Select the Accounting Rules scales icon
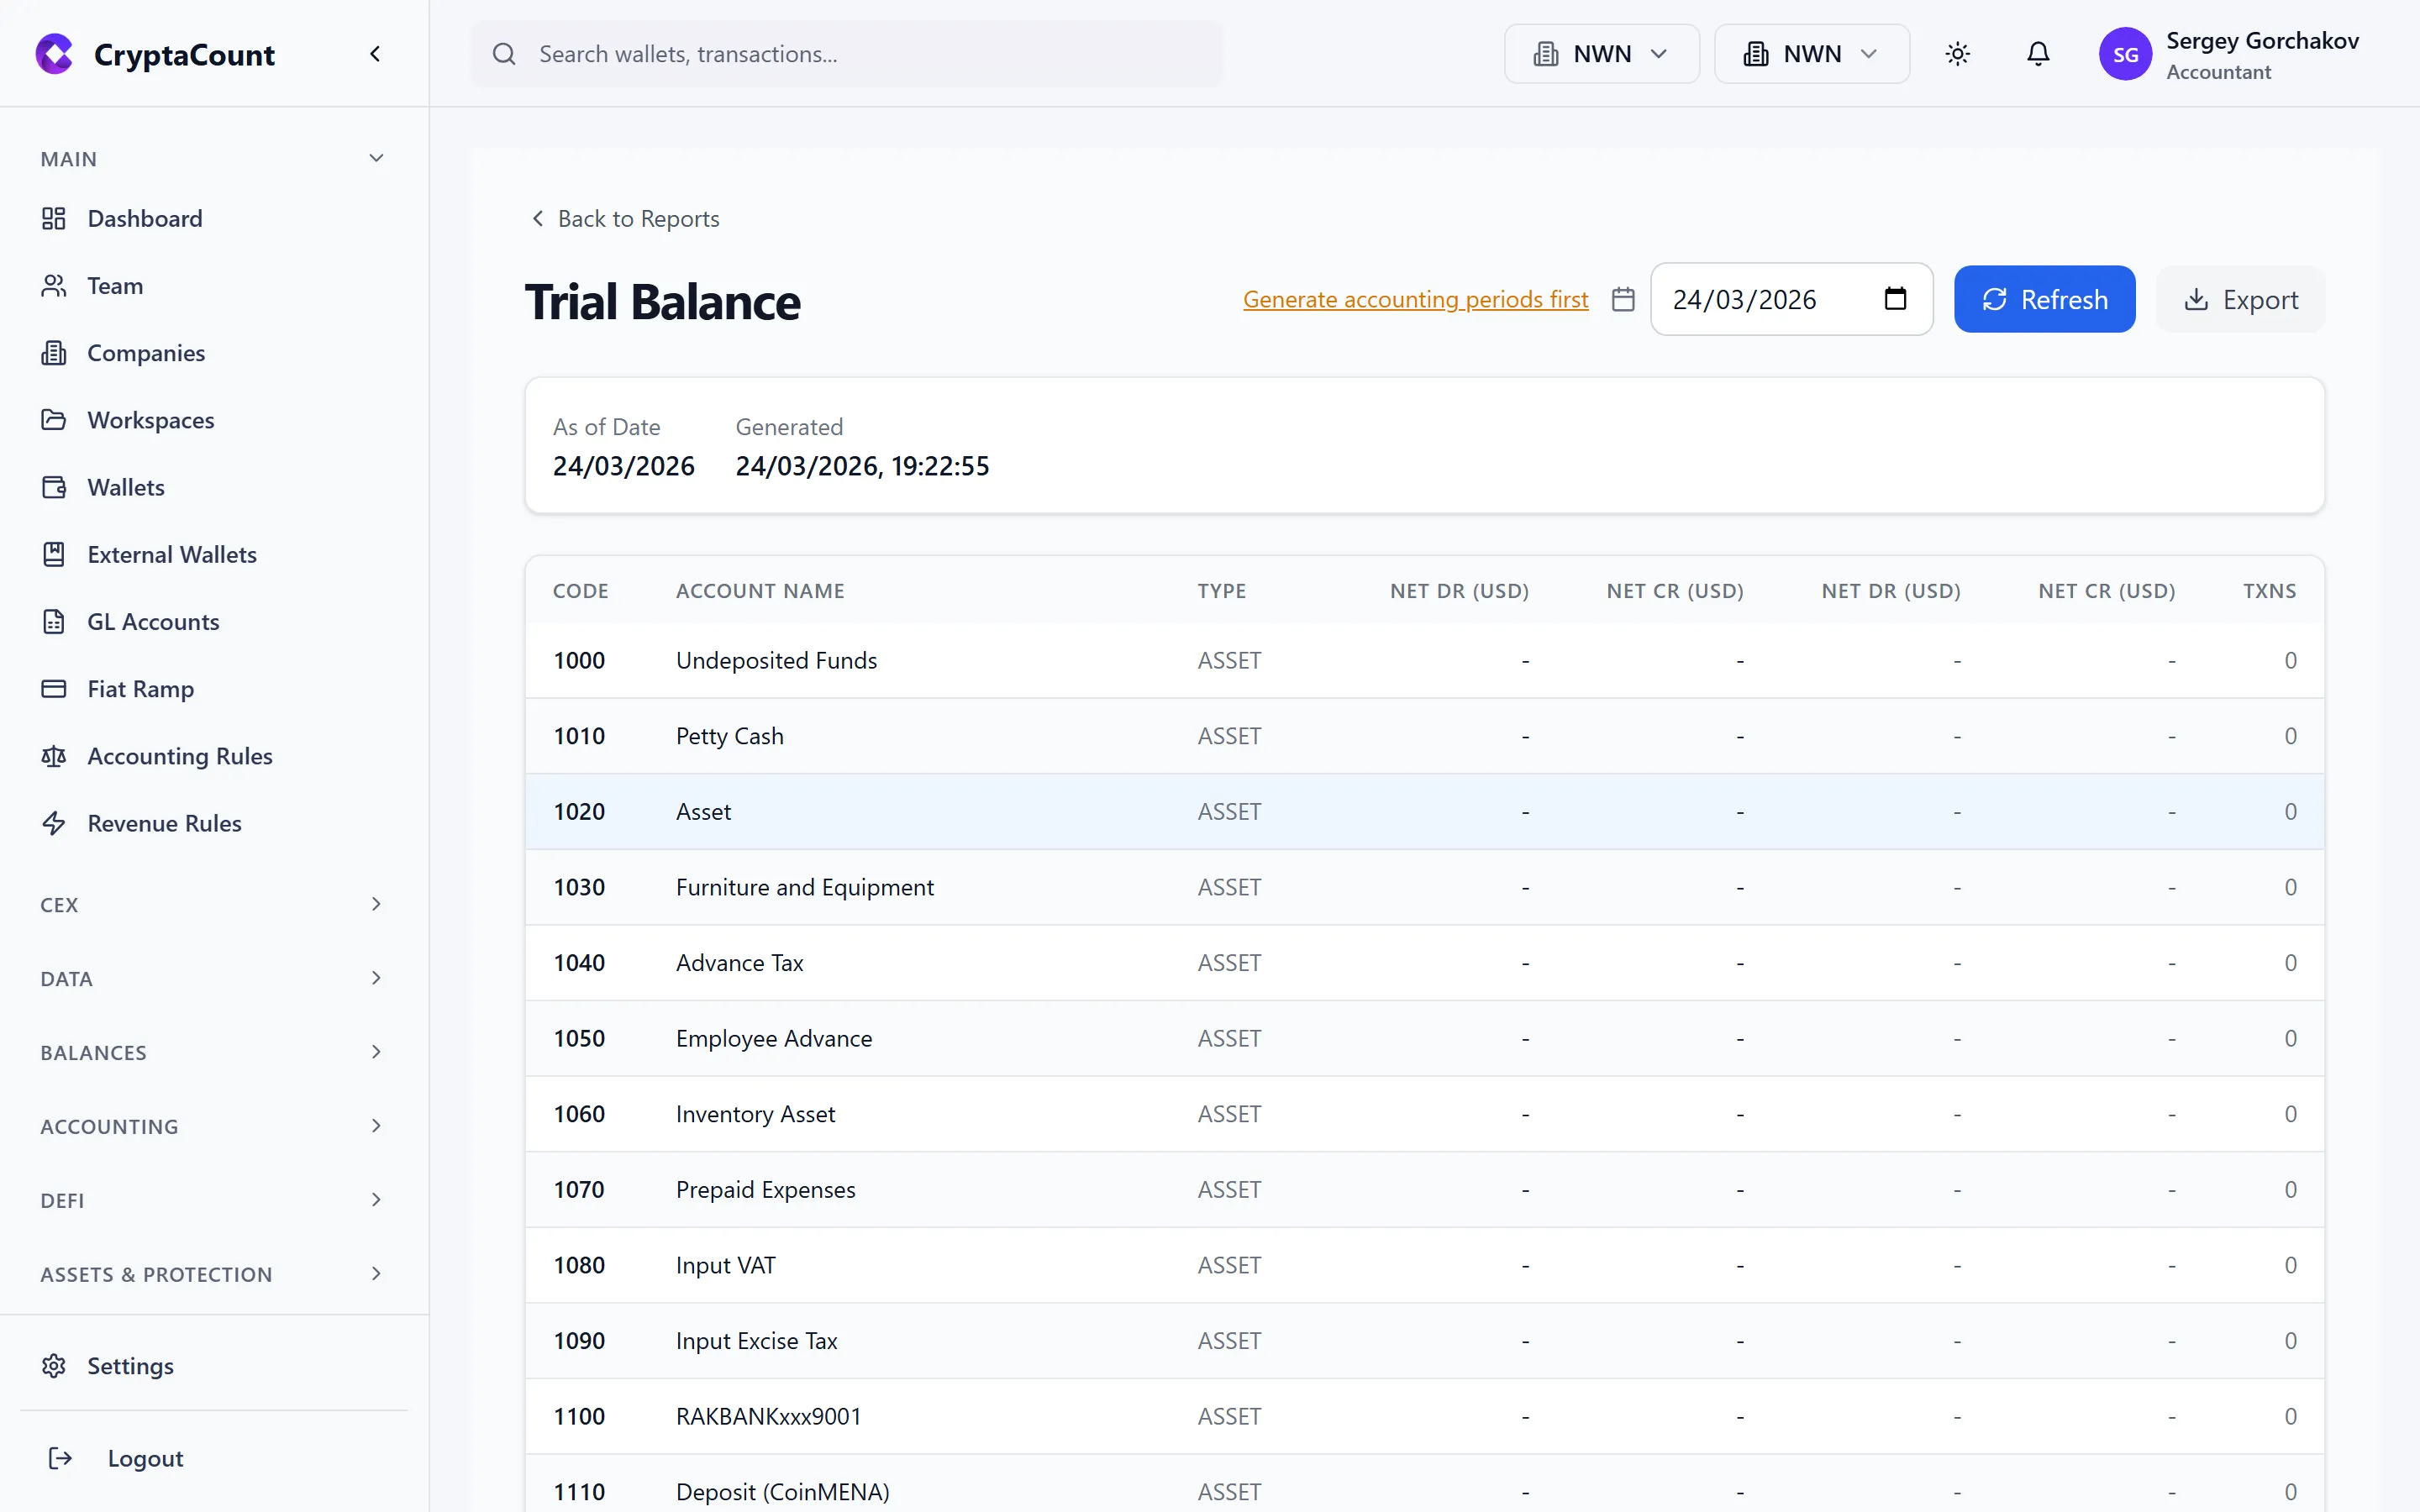The height and width of the screenshot is (1512, 2420). pyautogui.click(x=53, y=756)
